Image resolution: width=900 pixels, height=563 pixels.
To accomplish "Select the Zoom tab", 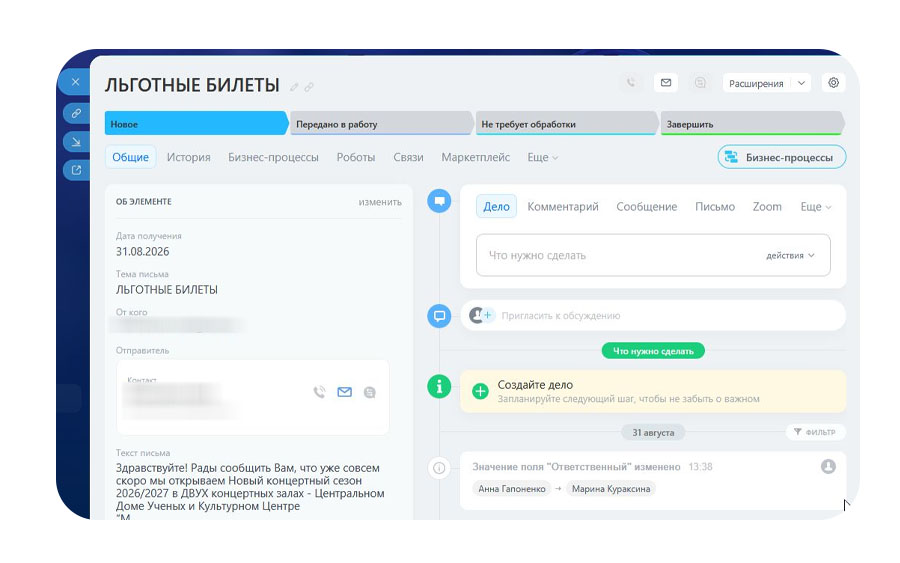I will 767,207.
